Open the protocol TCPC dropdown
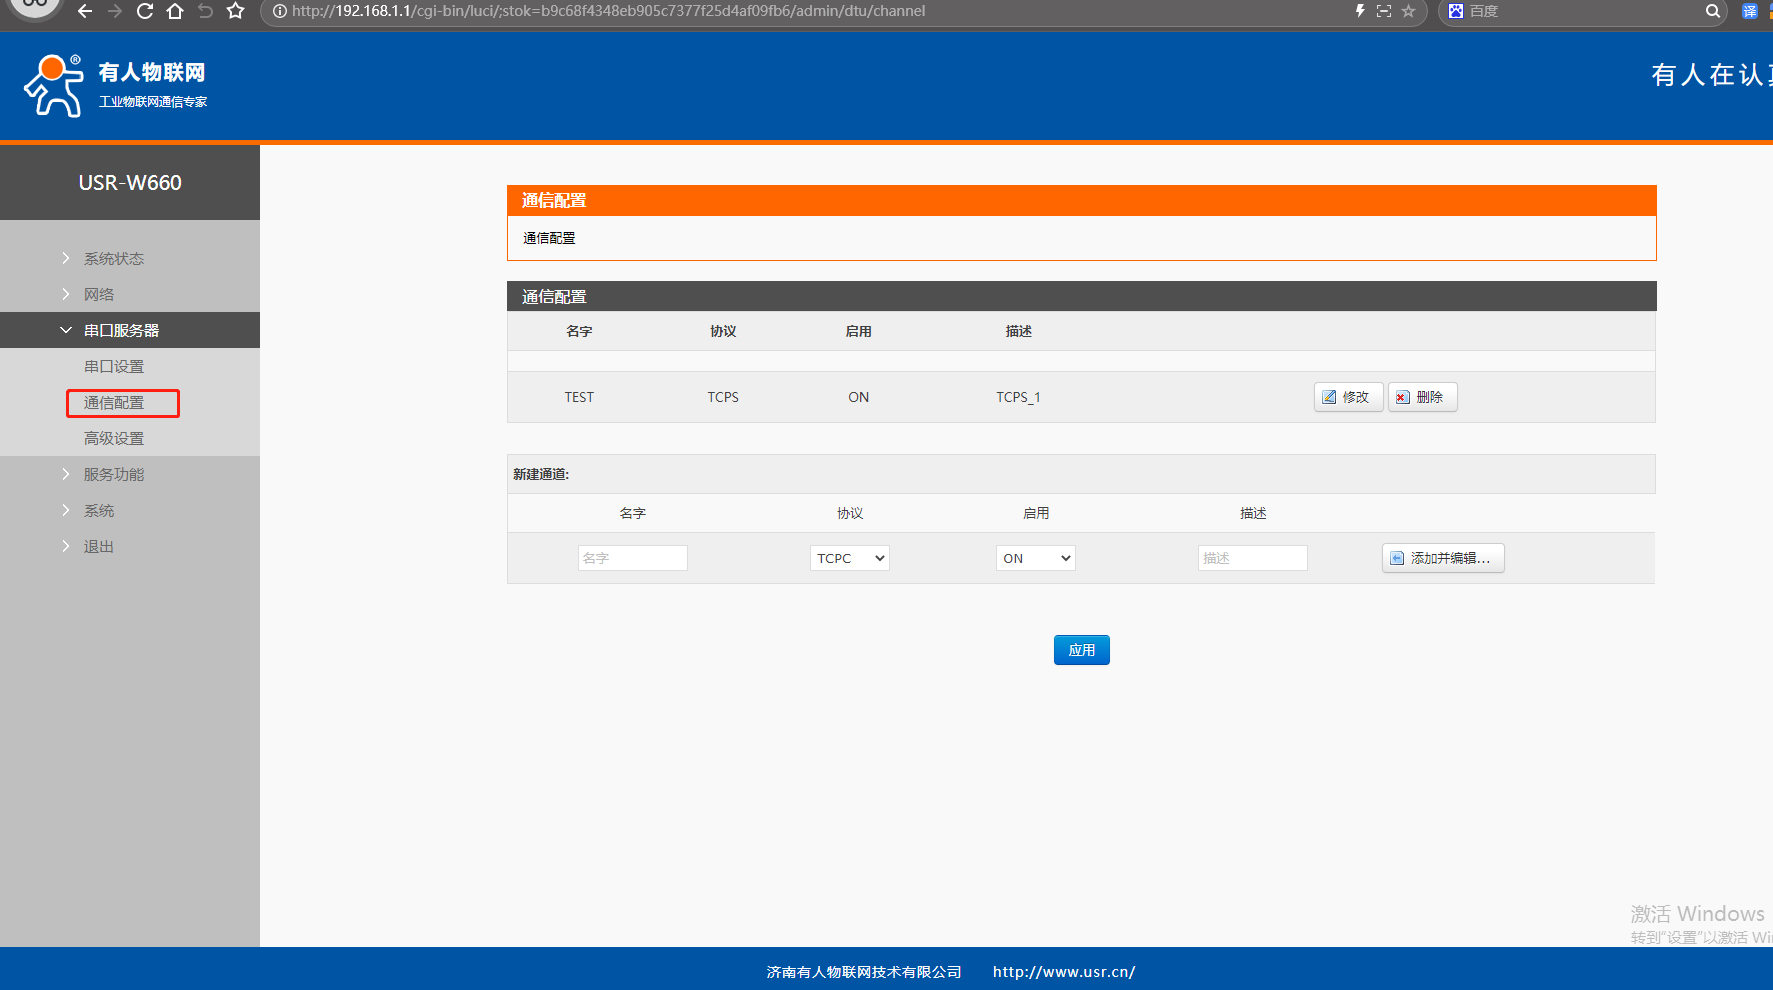 click(849, 558)
